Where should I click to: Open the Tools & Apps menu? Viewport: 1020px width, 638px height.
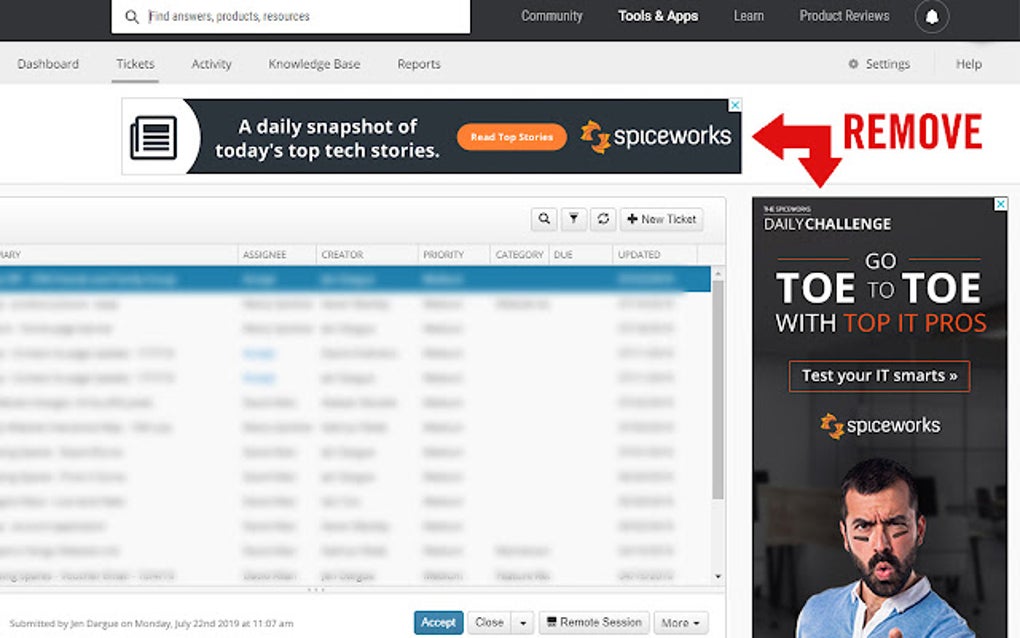tap(657, 16)
